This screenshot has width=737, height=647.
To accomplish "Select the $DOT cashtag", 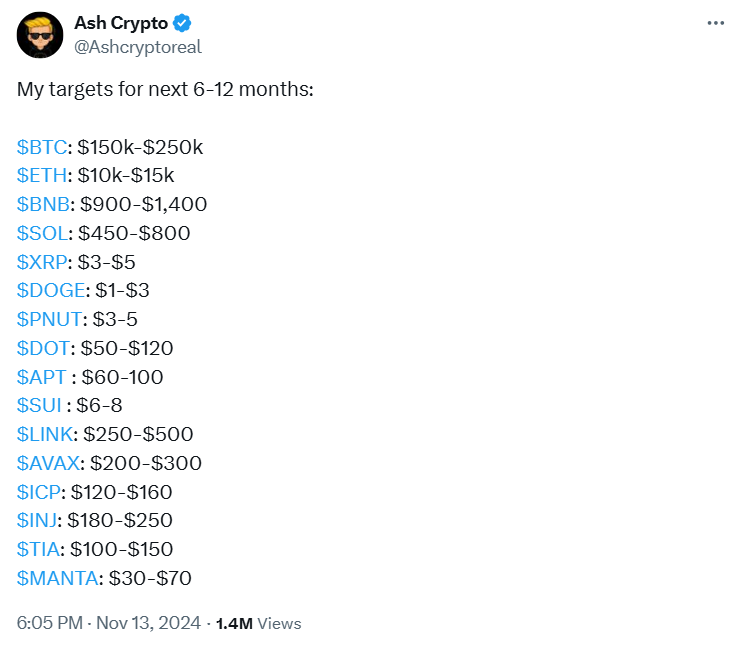I will point(41,349).
